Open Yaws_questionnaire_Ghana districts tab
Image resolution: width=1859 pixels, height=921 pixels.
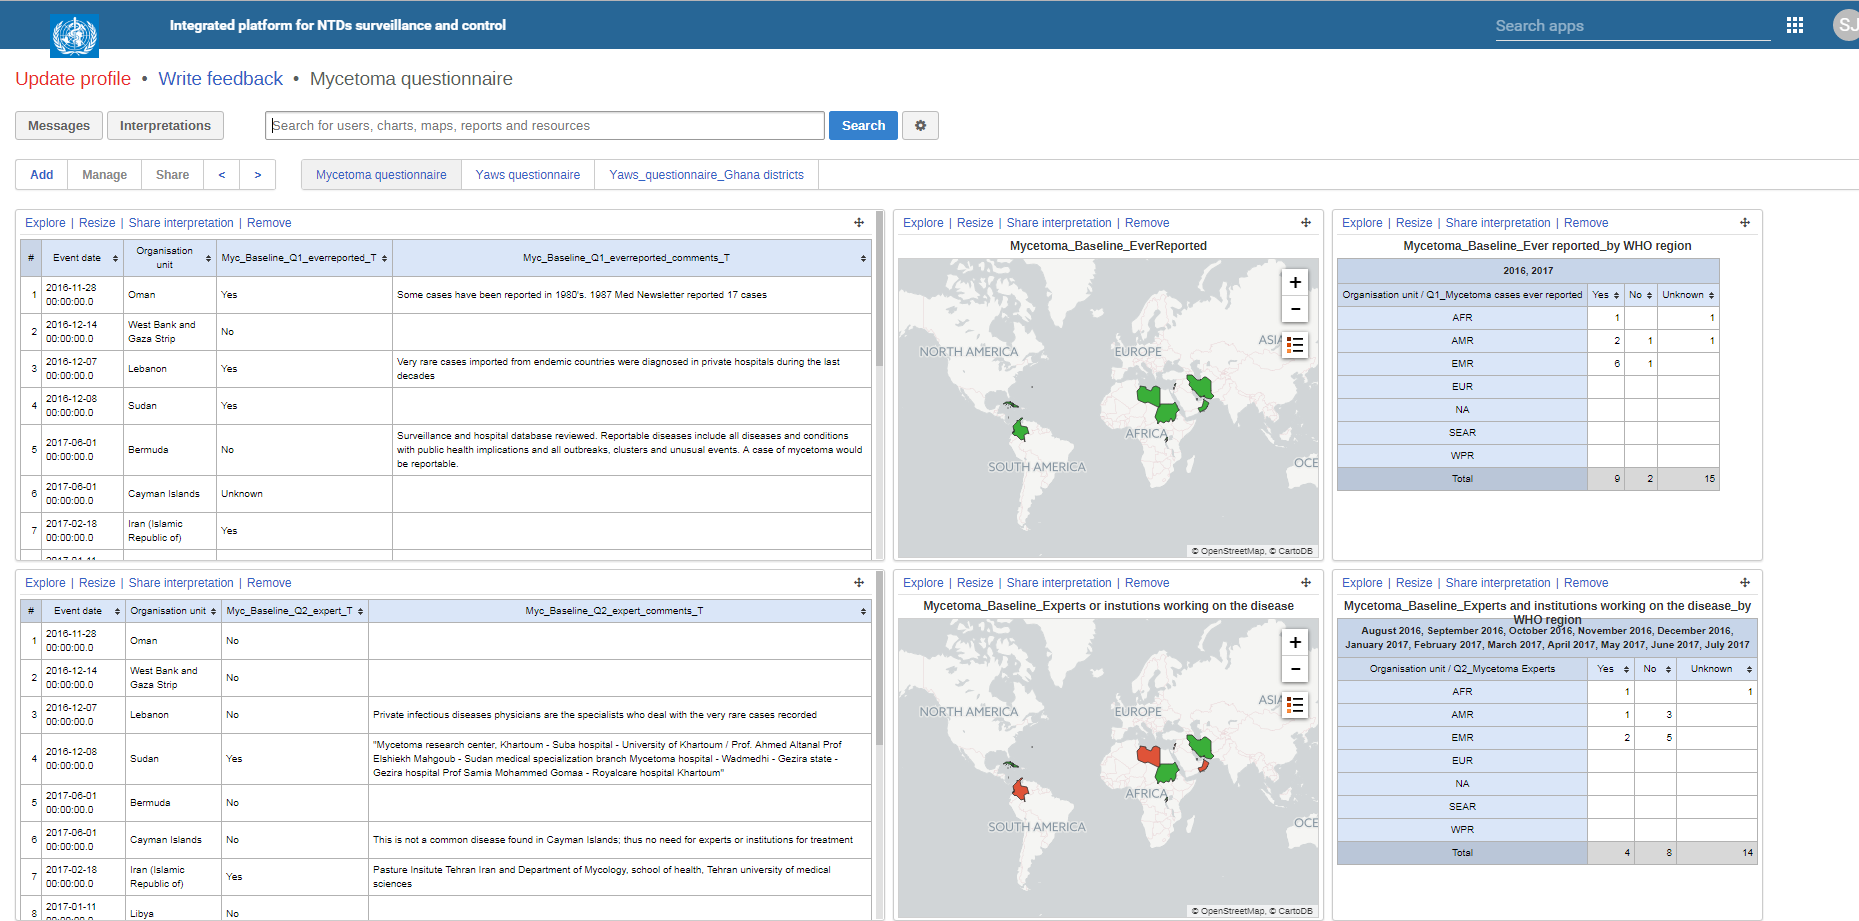tap(706, 175)
